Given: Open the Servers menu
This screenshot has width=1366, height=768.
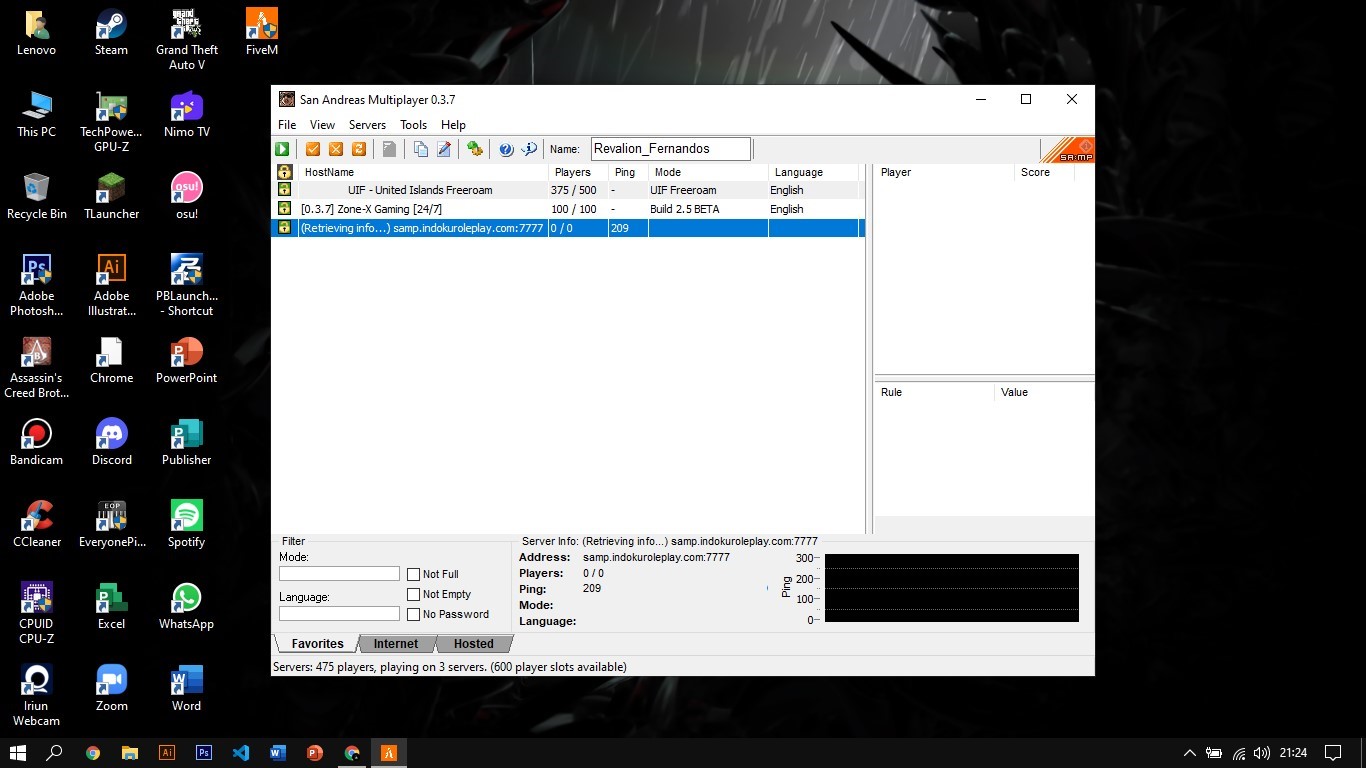Looking at the screenshot, I should coord(367,125).
